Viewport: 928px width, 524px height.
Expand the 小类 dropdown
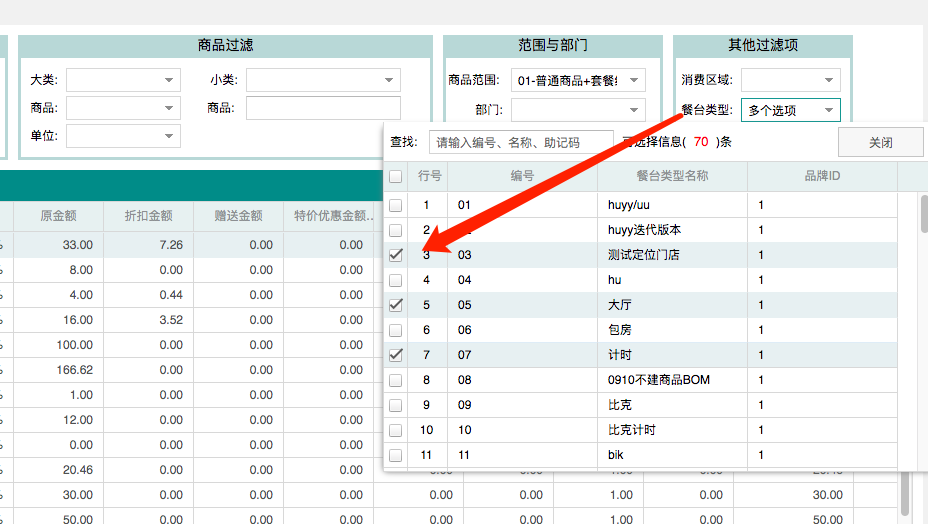323,80
